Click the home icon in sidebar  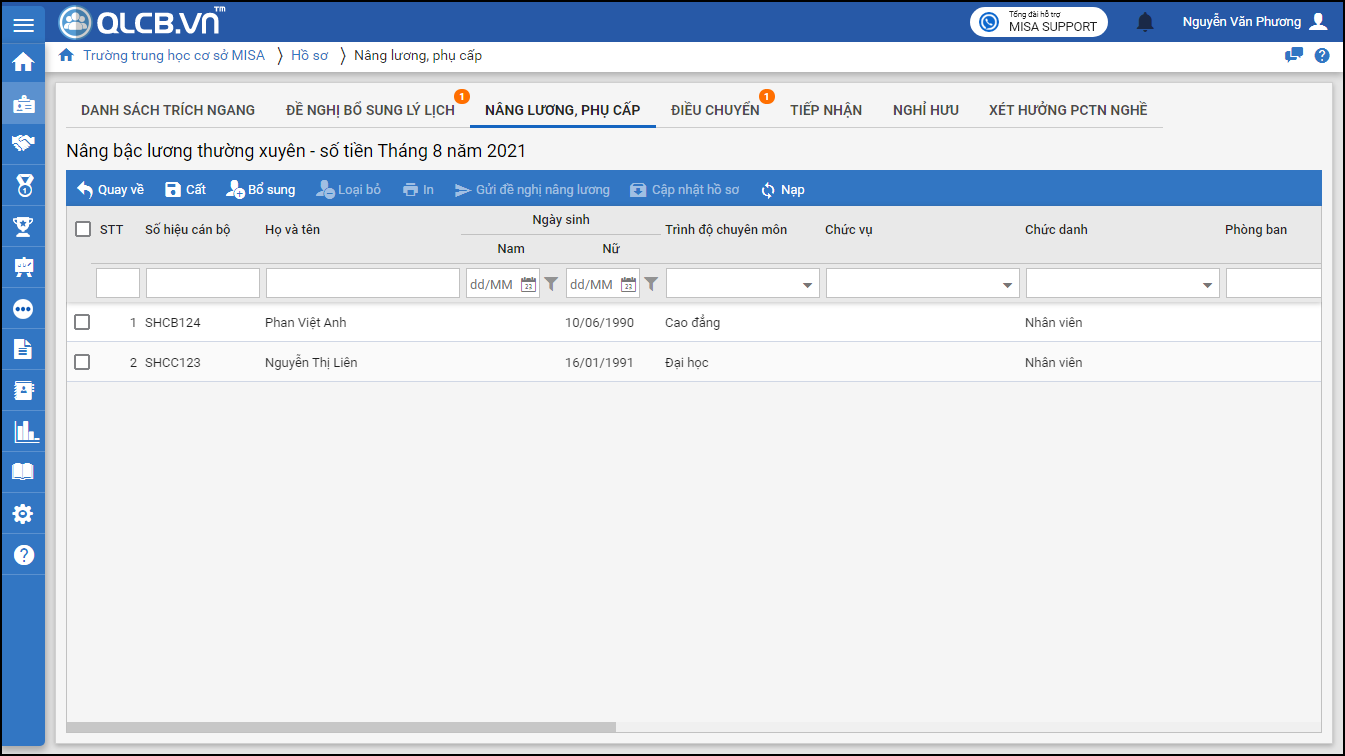click(x=22, y=62)
